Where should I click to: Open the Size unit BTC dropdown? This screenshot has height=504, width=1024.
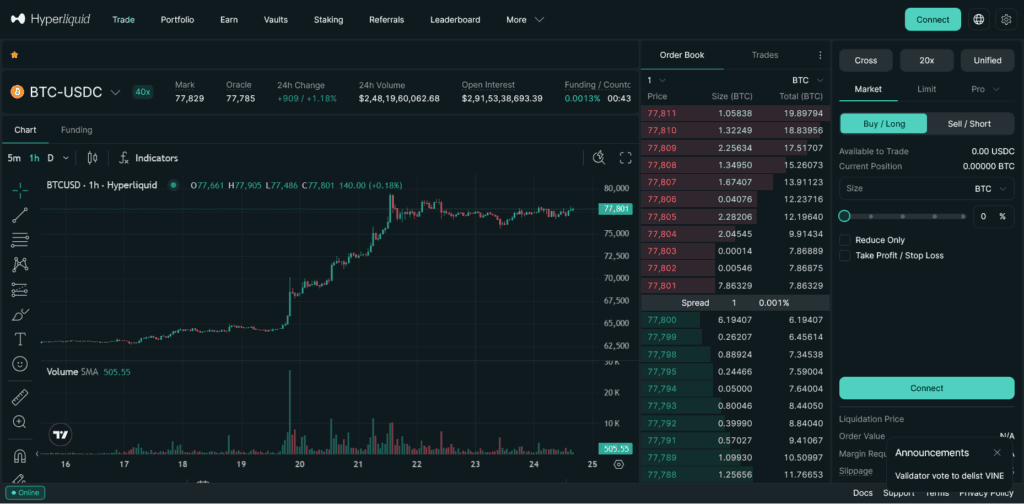click(992, 189)
